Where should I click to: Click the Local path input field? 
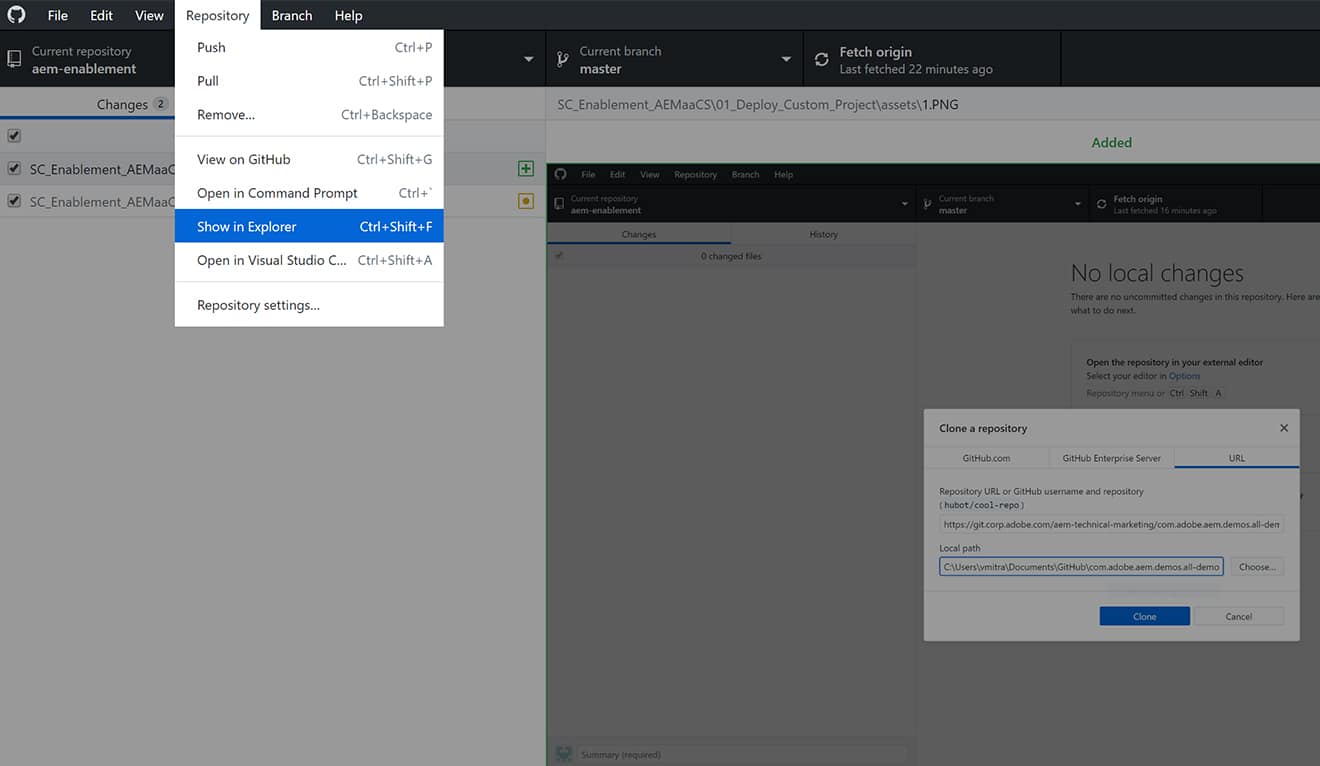coord(1080,566)
